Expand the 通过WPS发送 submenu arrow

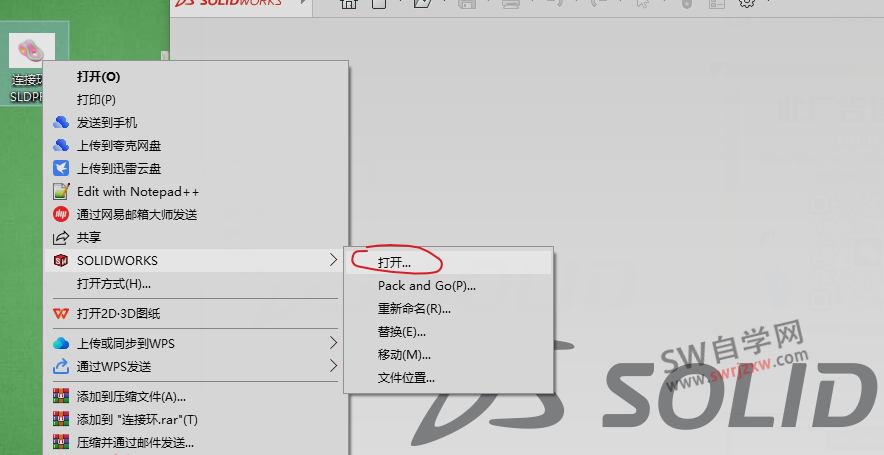click(333, 366)
